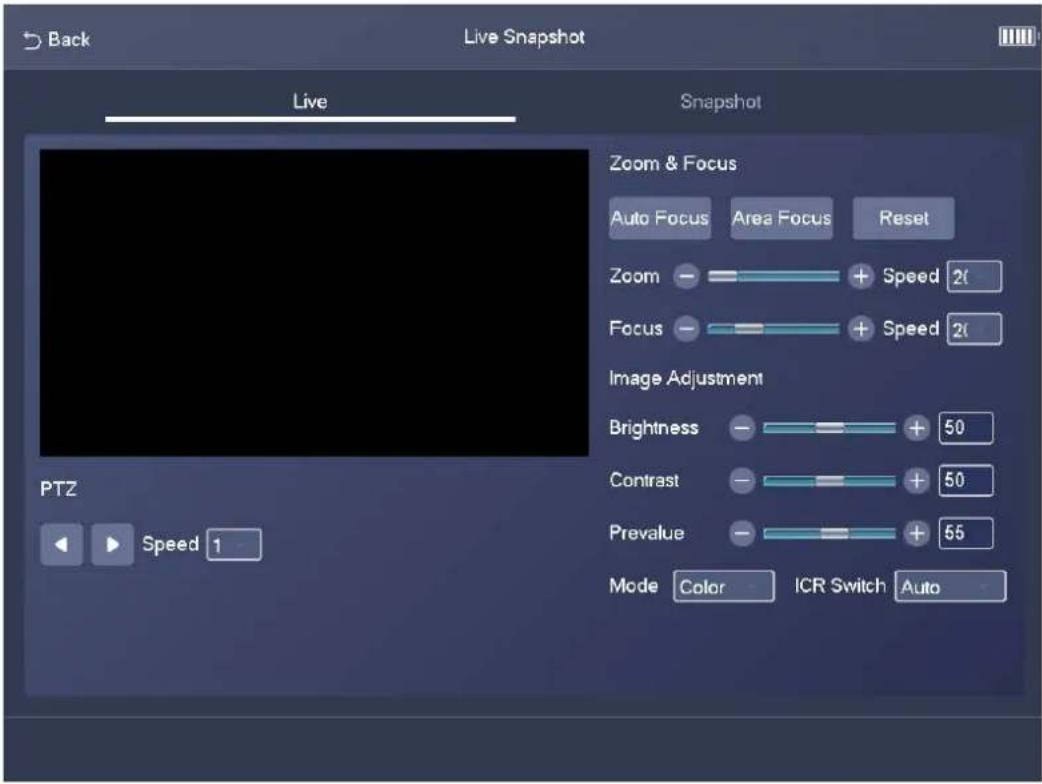1042x784 pixels.
Task: Click the Live Snapshot title text
Action: pos(524,37)
